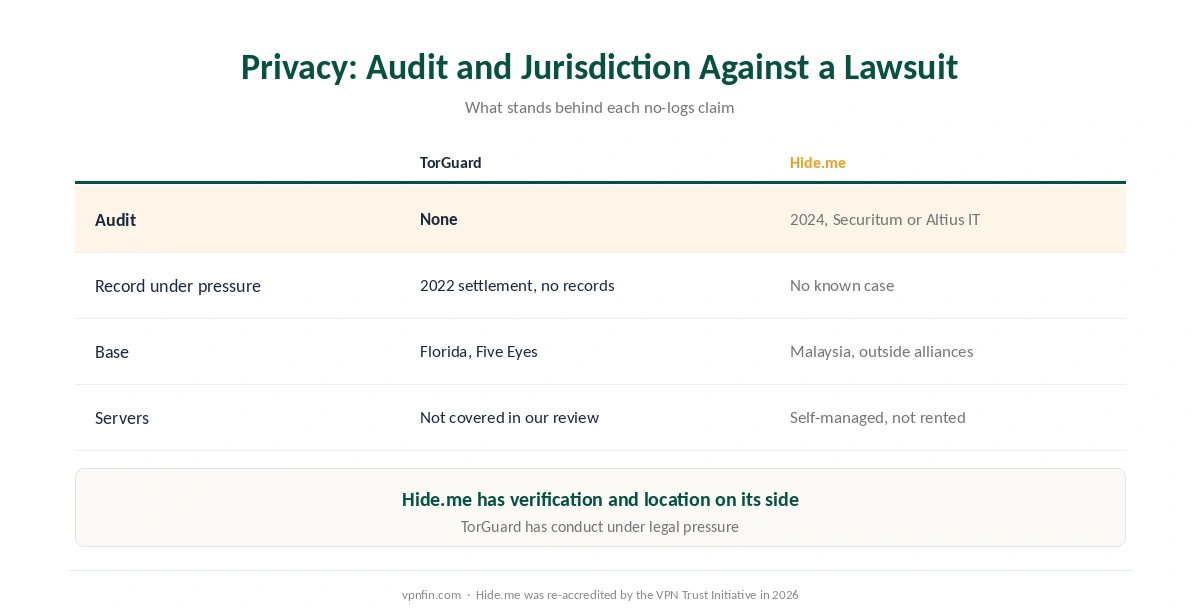Click the 'Self-managed, not rented' cell

pos(878,417)
